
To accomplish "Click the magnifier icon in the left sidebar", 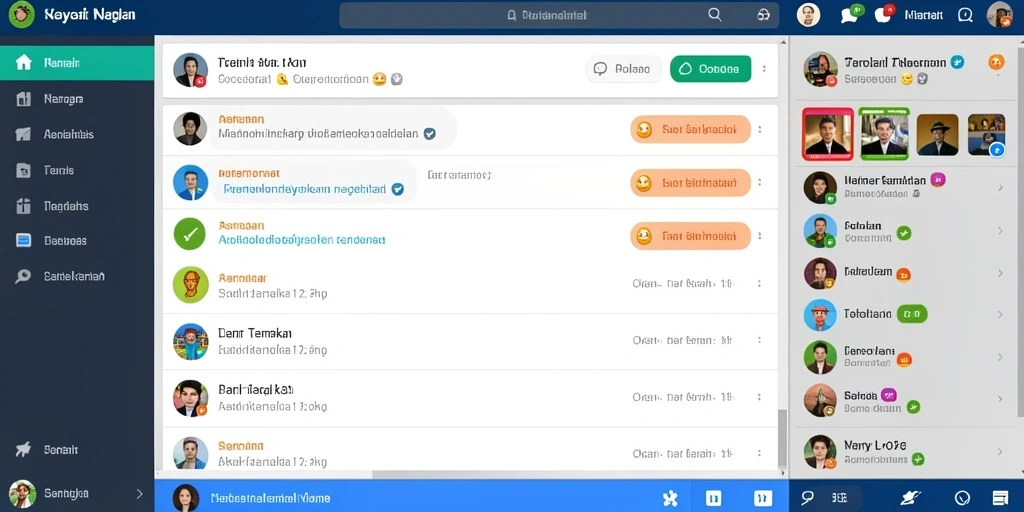I will 24,276.
